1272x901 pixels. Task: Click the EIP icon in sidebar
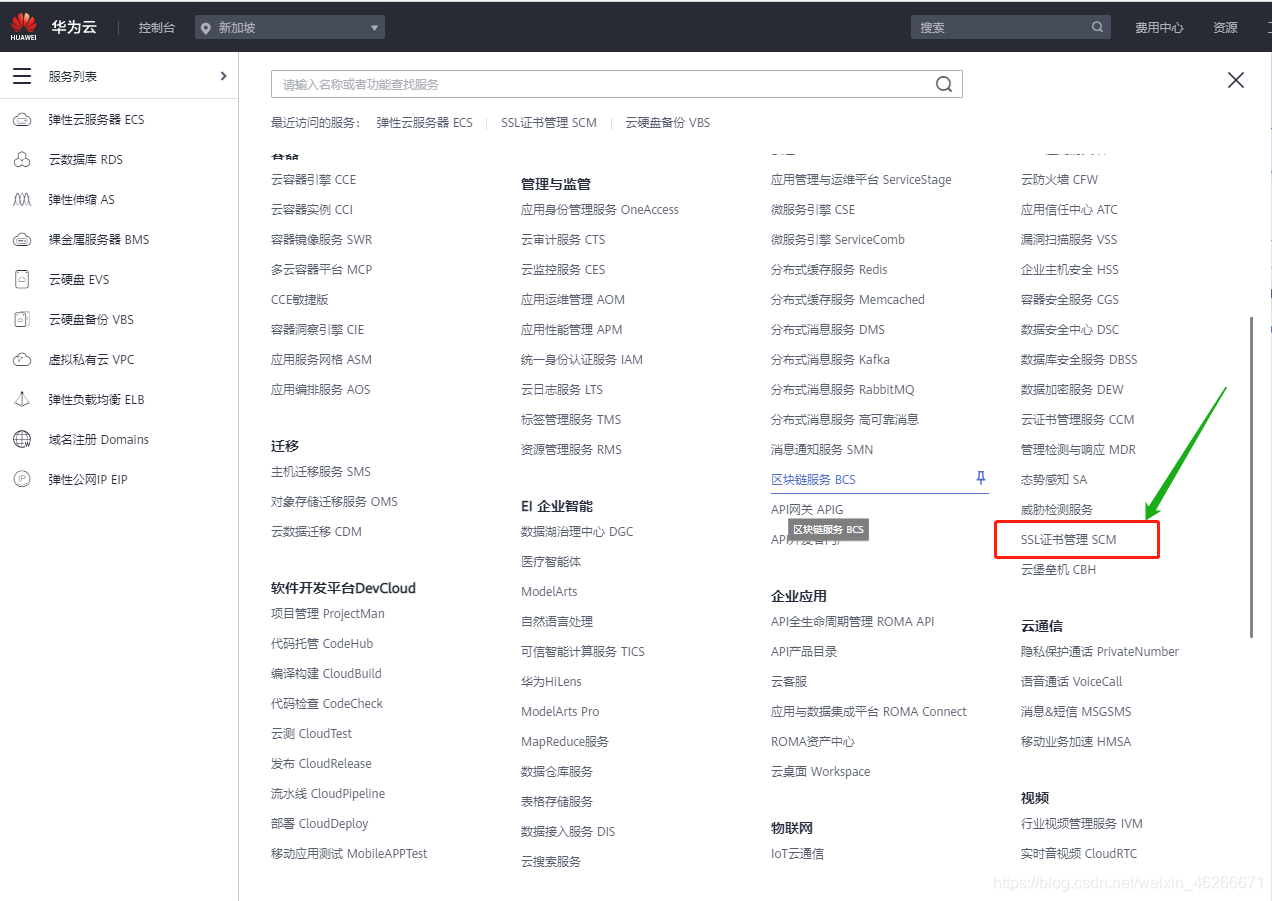point(22,480)
